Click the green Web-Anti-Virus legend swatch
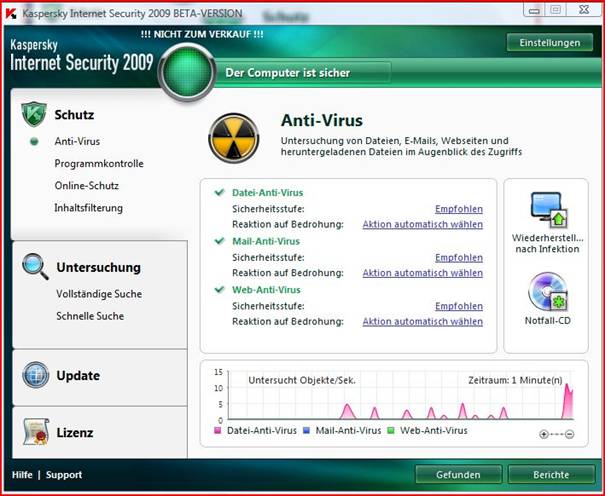605x496 pixels. pyautogui.click(x=391, y=430)
